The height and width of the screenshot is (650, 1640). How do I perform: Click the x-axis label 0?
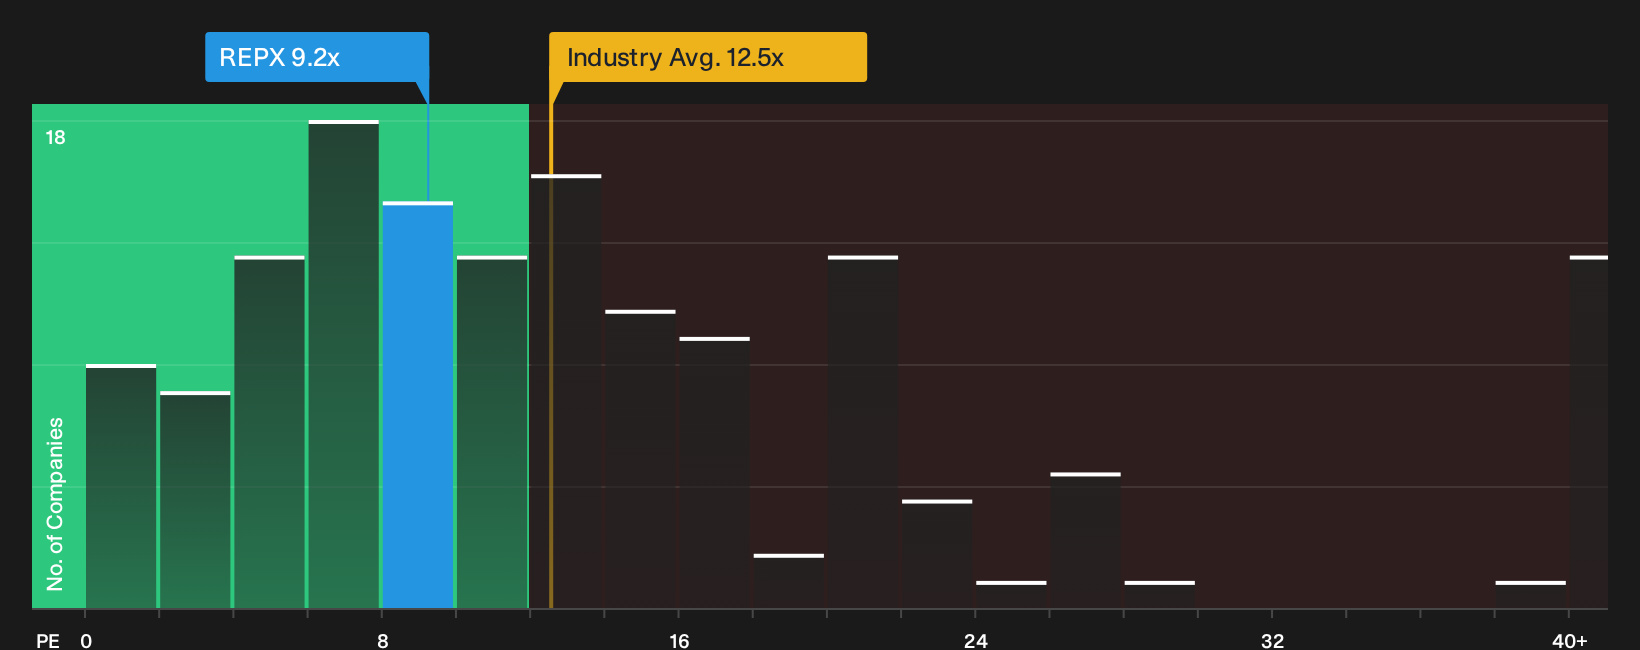pos(86,641)
